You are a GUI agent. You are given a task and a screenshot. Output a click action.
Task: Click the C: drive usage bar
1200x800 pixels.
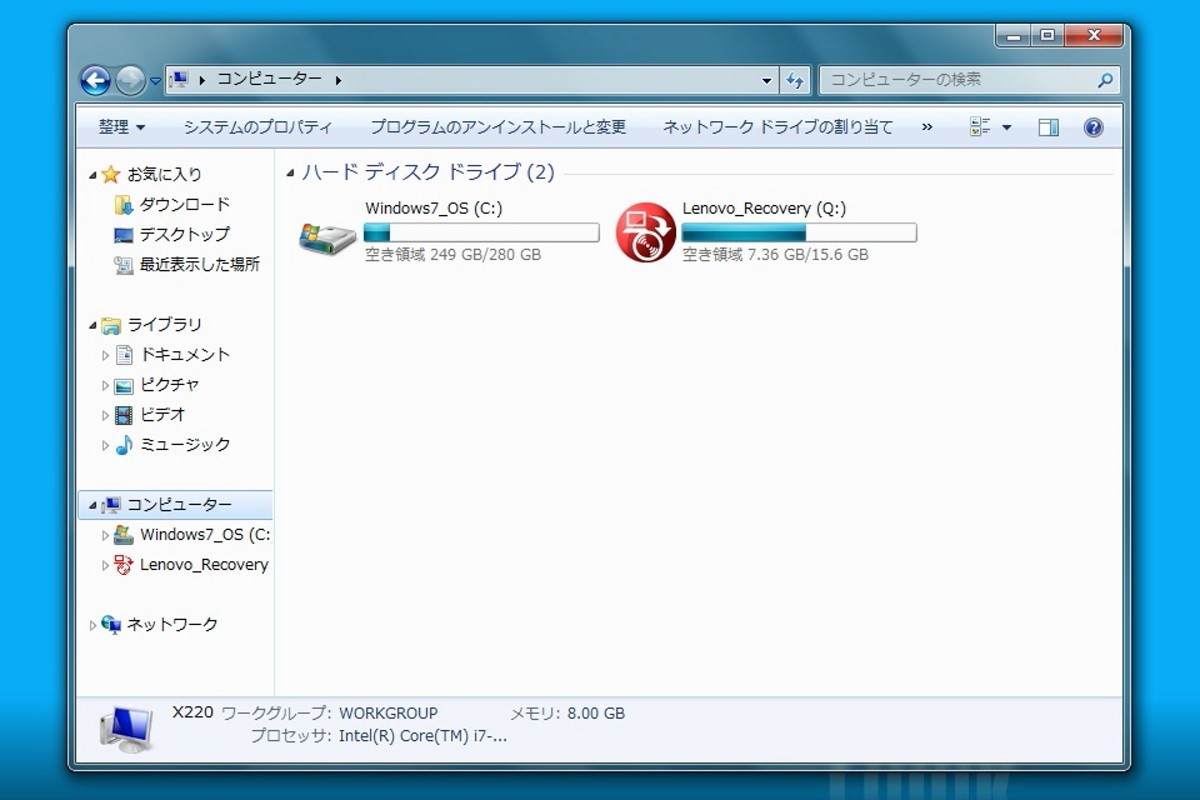point(481,232)
